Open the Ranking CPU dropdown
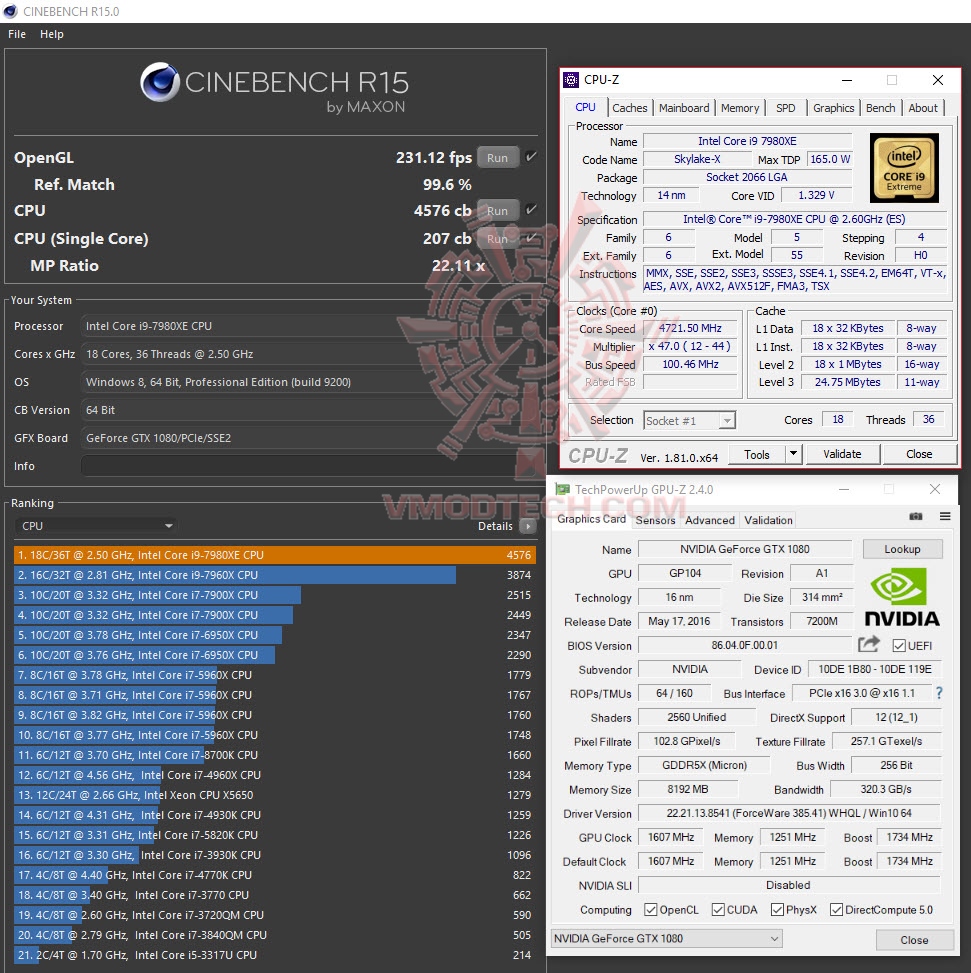The height and width of the screenshot is (973, 971). [96, 526]
